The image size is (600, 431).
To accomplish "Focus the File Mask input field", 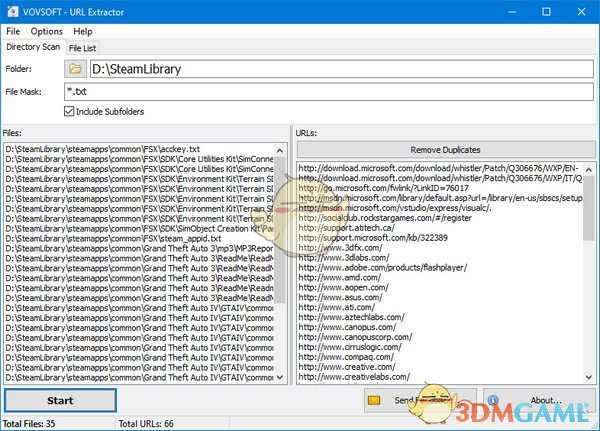I will [329, 92].
